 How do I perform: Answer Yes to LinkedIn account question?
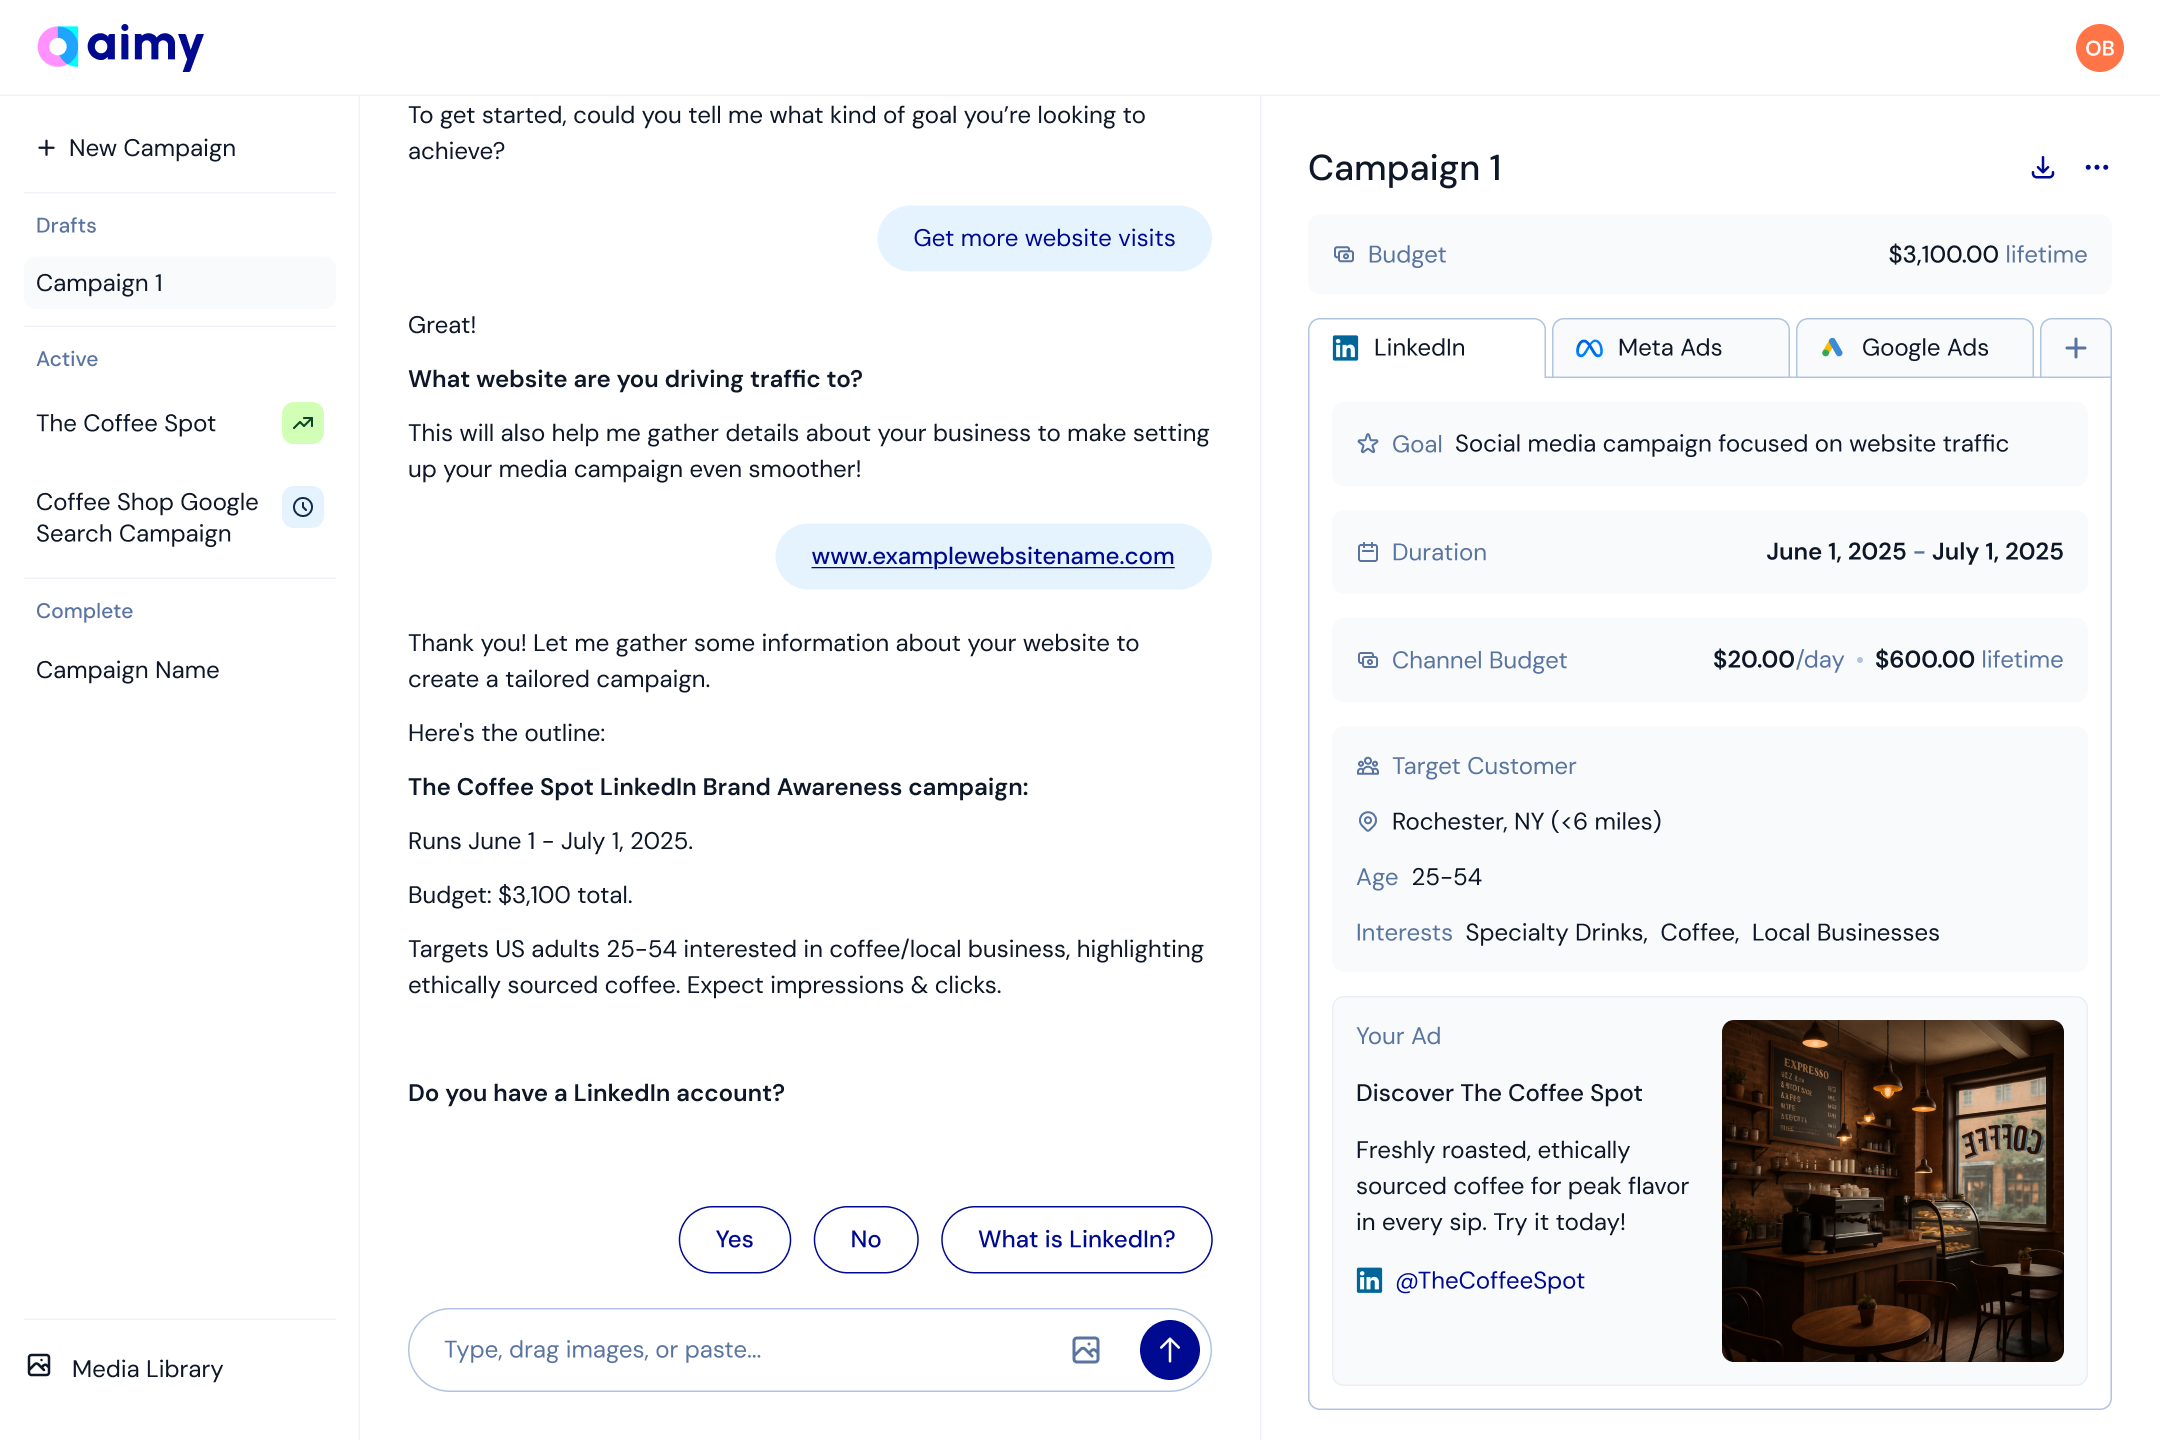point(734,1239)
